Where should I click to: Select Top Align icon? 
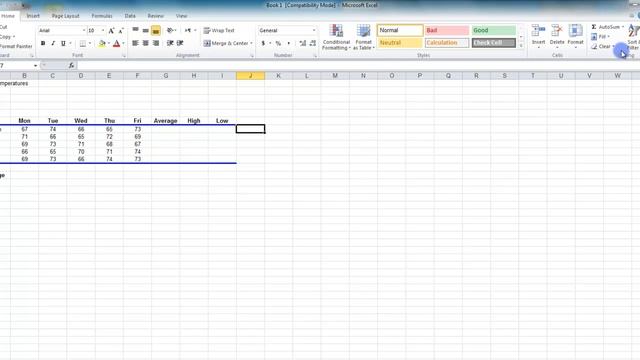(136, 30)
